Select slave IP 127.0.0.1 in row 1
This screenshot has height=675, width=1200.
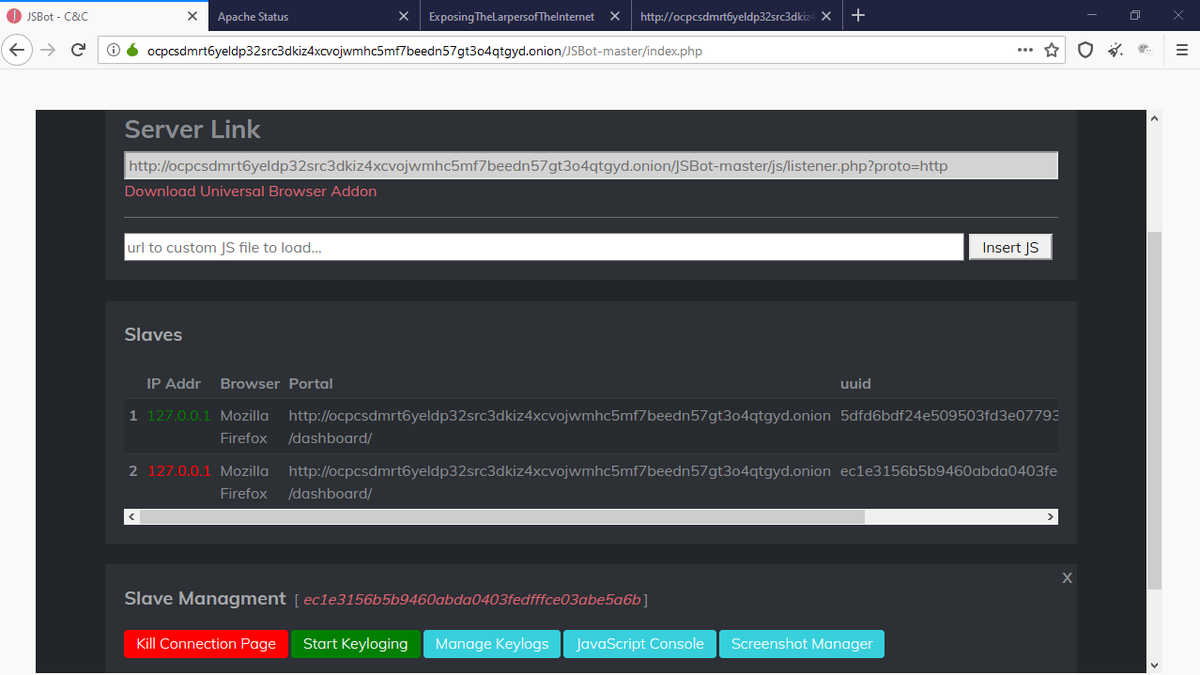click(x=179, y=415)
